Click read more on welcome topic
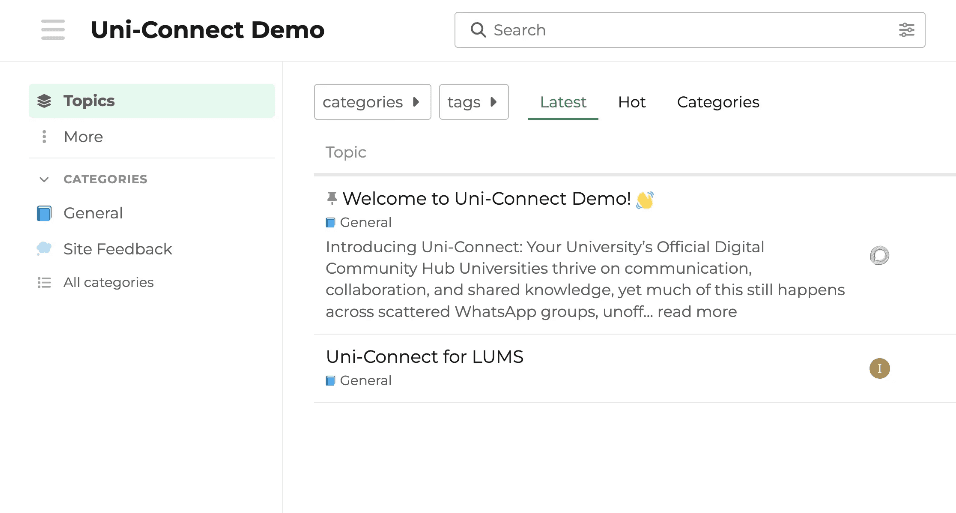 pos(697,312)
